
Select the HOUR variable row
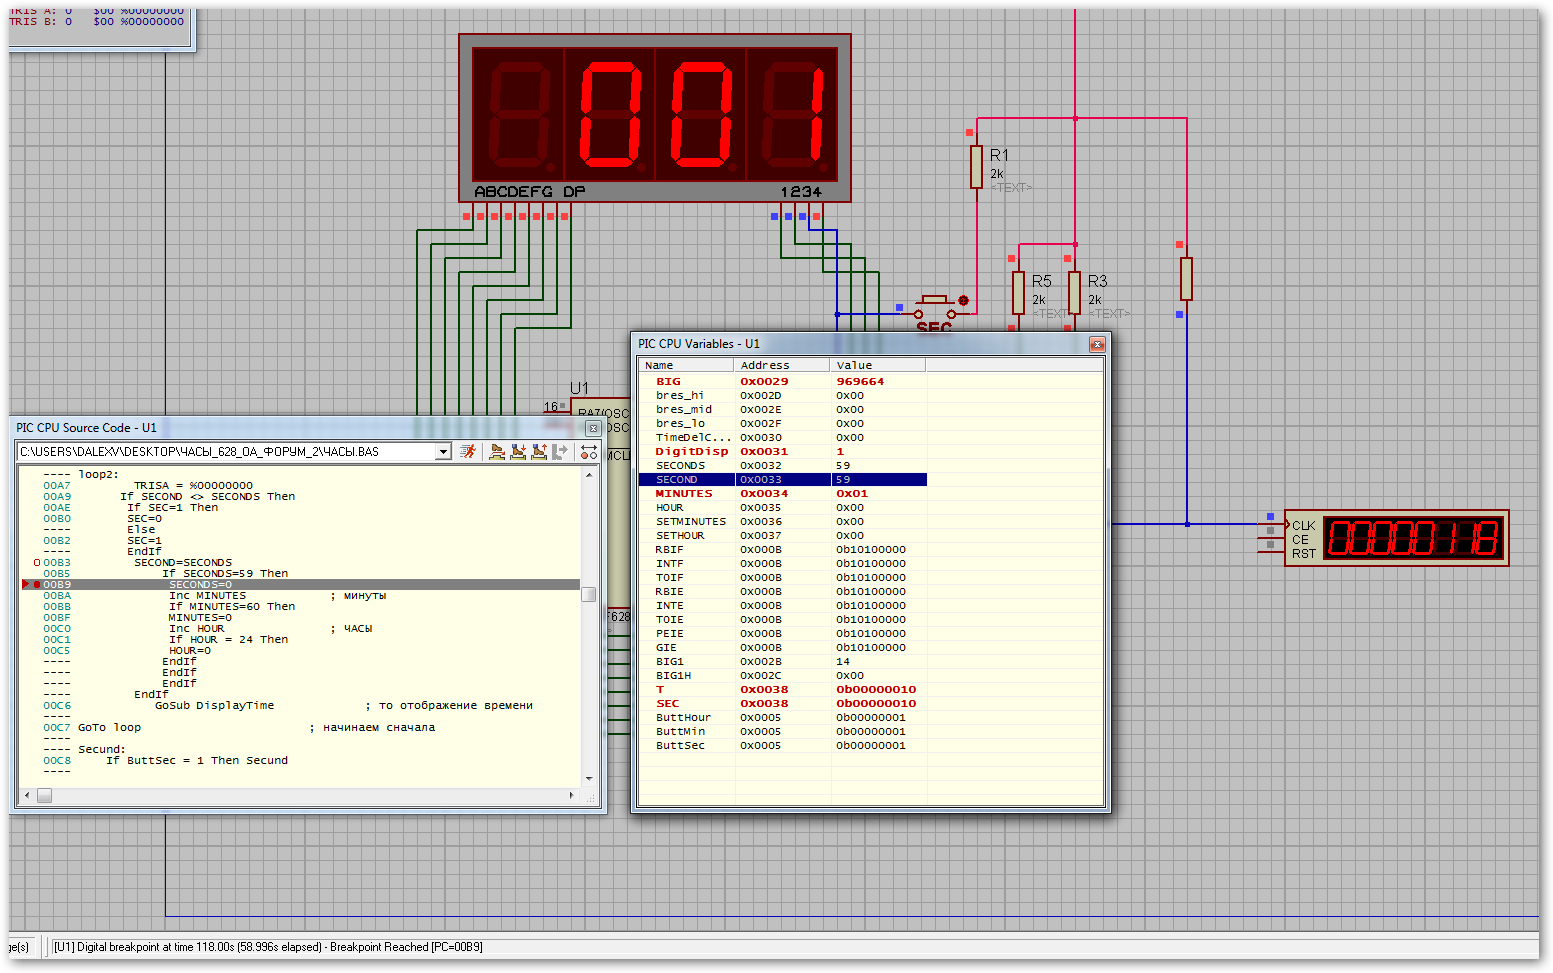coord(783,508)
